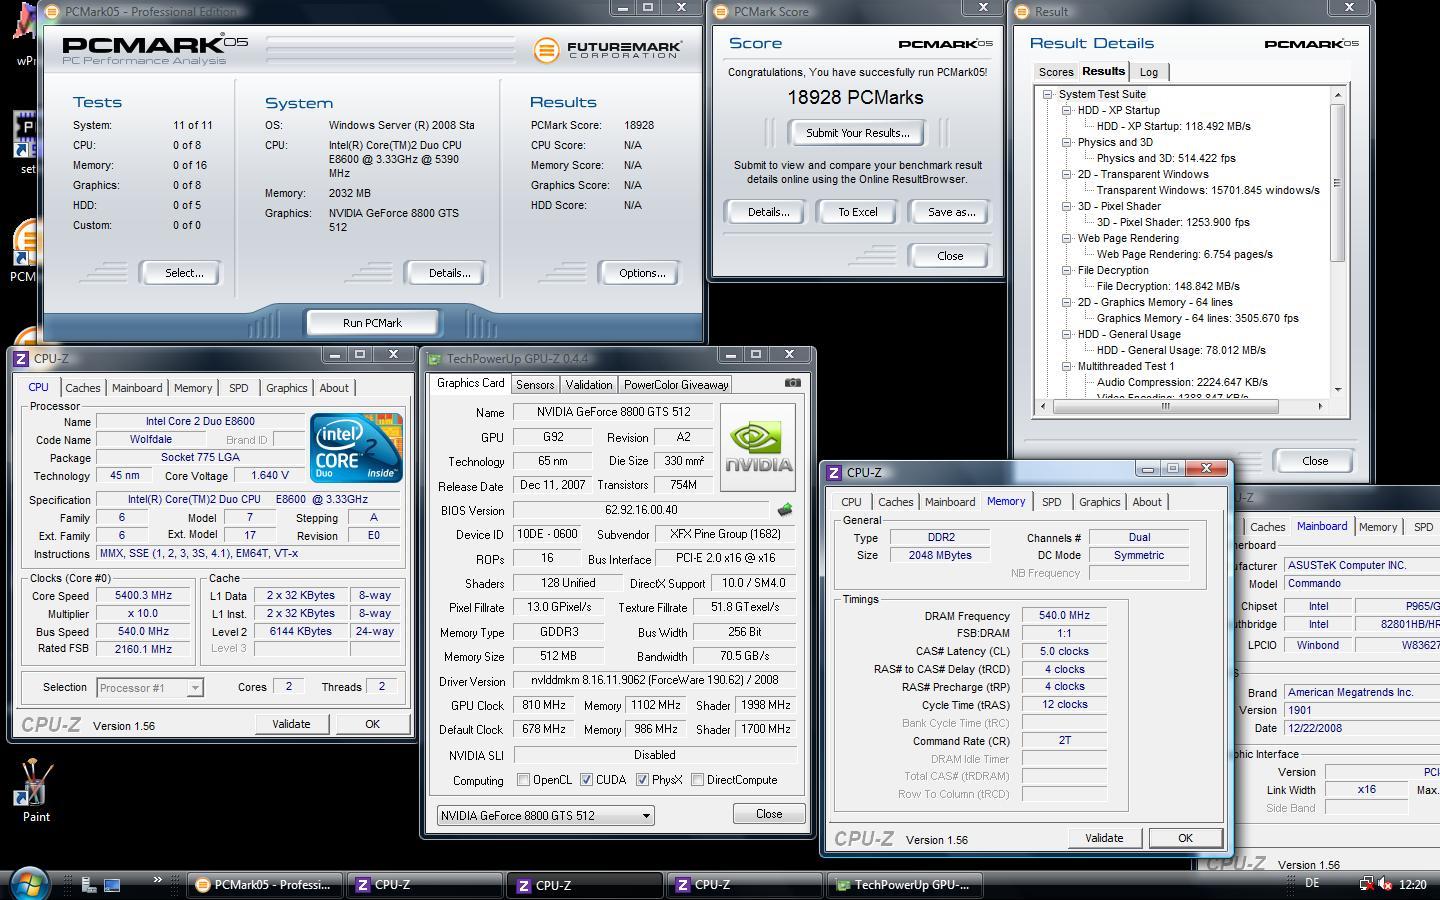1440x900 pixels.
Task: Collapse the Multithreaded Test 1 node
Action: (x=1066, y=366)
